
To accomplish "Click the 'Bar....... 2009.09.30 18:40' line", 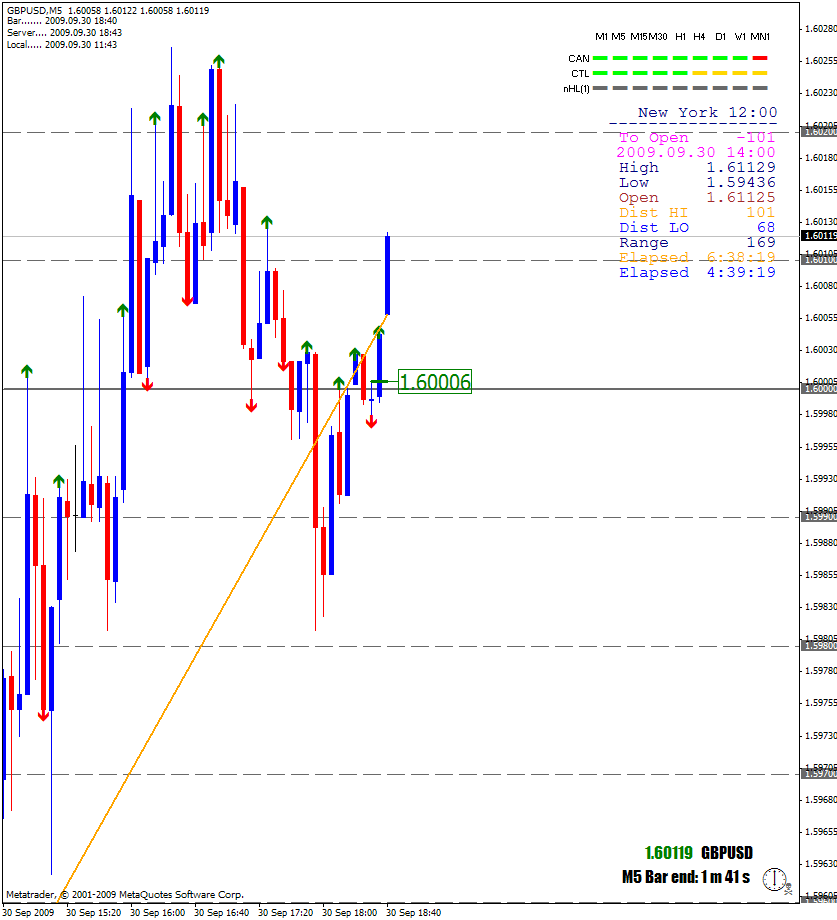I will tap(62, 21).
